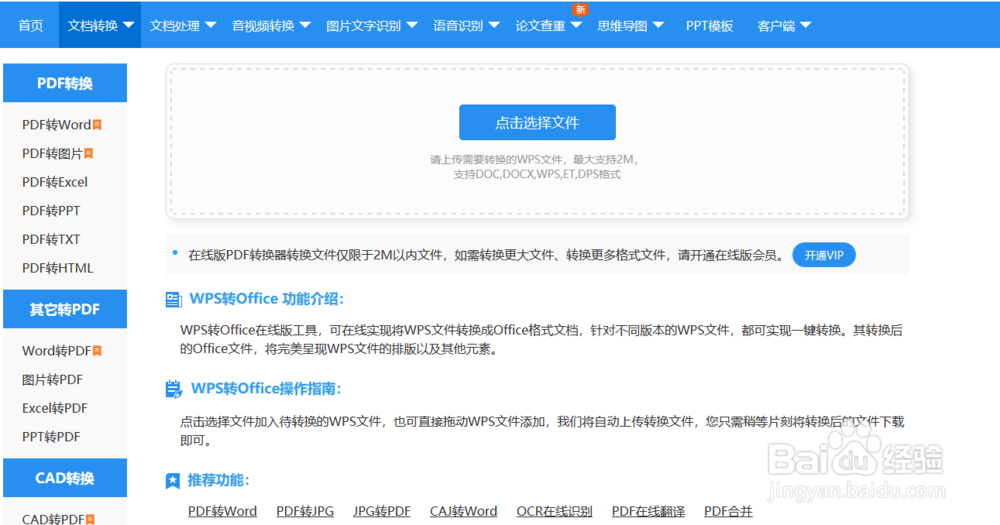
Task: Click hot badge icon beside PDF转Word
Action: (97, 124)
